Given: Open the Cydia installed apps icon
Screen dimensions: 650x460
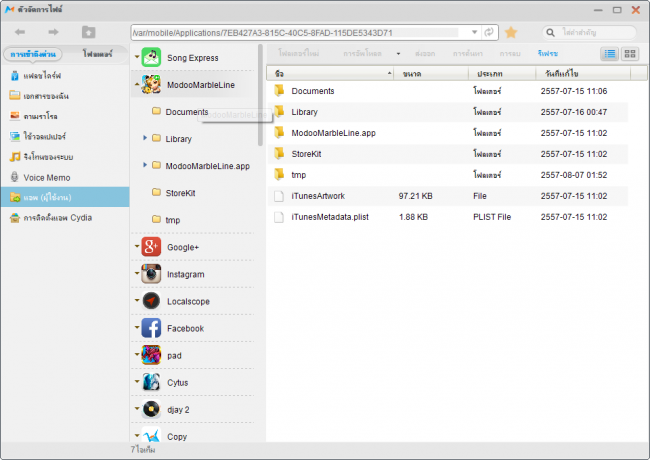Looking at the screenshot, I should 15,218.
